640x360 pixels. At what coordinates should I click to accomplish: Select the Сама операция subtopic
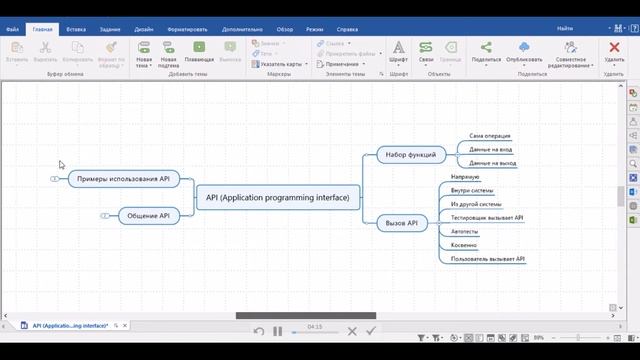coord(489,136)
